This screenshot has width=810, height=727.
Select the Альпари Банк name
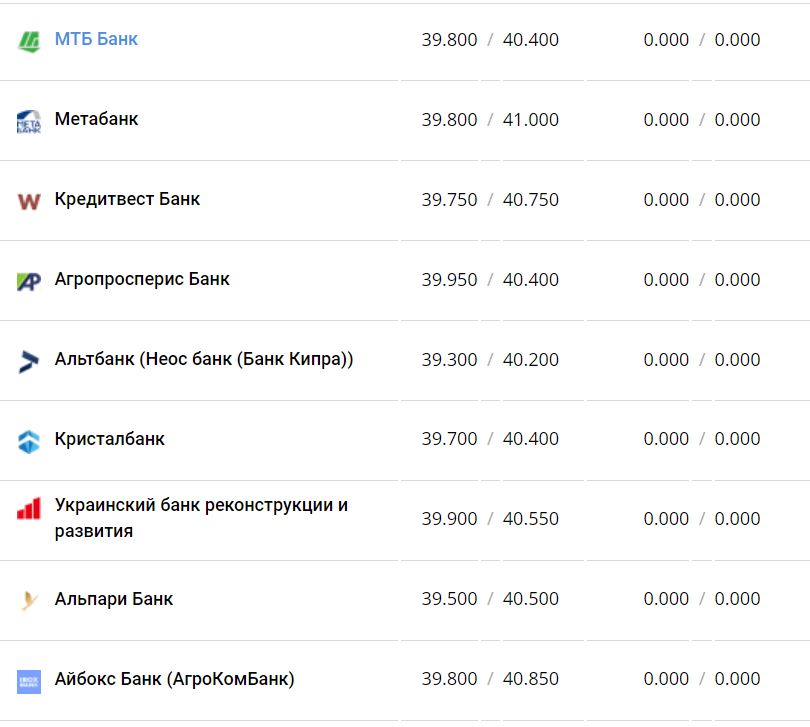tap(114, 599)
